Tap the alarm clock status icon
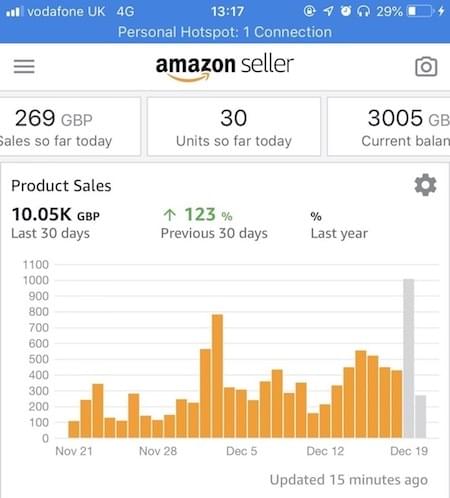 [x=346, y=11]
